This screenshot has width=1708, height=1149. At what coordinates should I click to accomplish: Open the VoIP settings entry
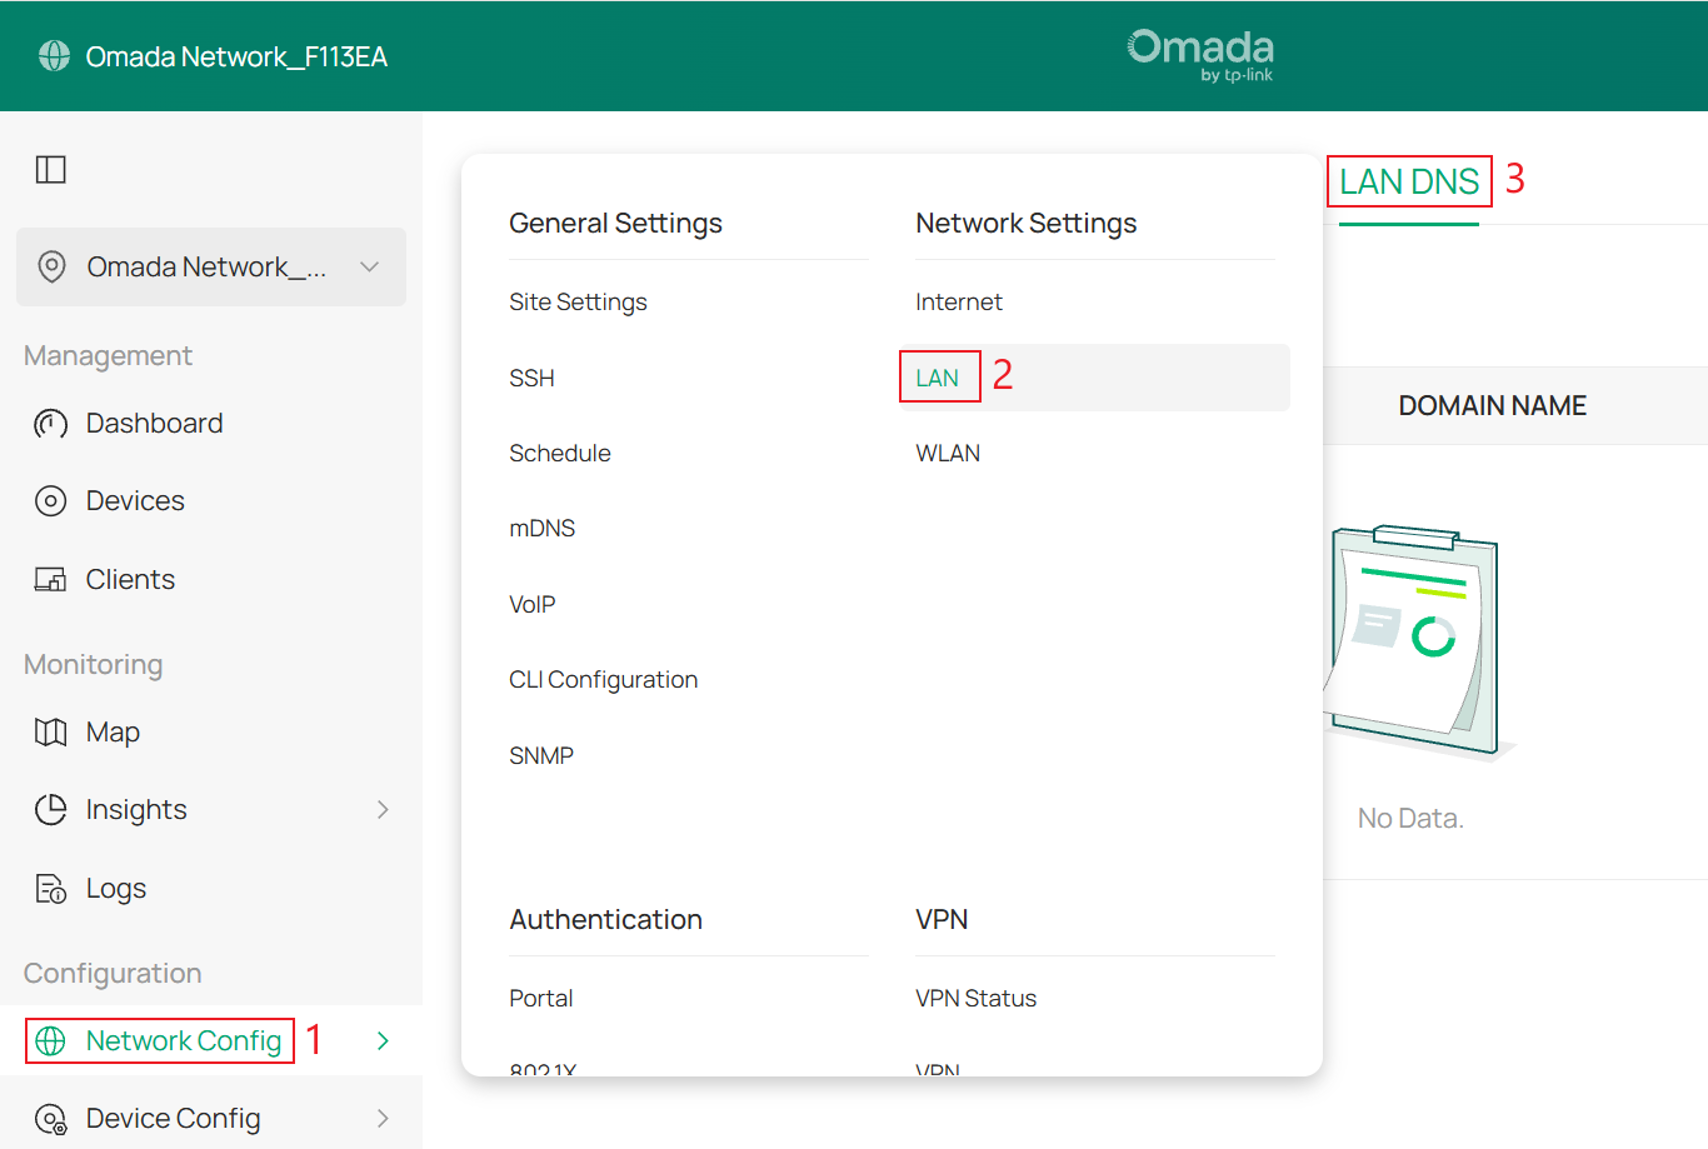(x=532, y=604)
